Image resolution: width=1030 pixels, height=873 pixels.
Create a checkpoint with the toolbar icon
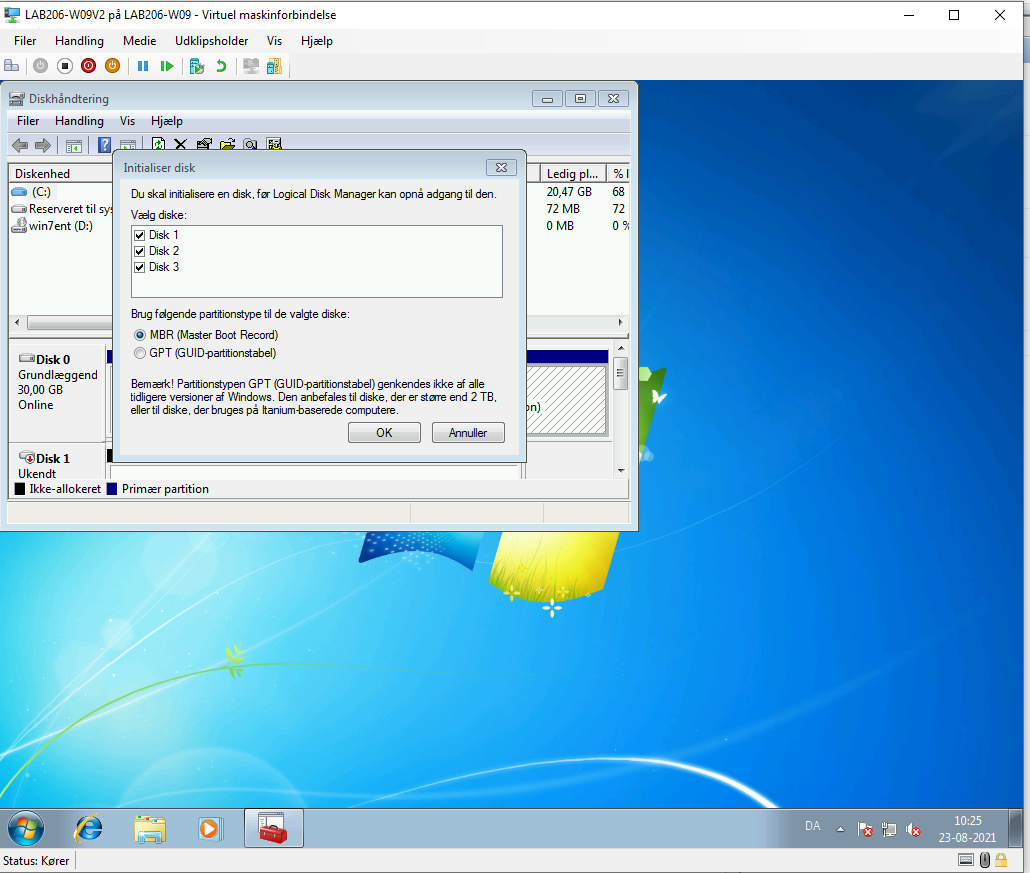pos(196,66)
